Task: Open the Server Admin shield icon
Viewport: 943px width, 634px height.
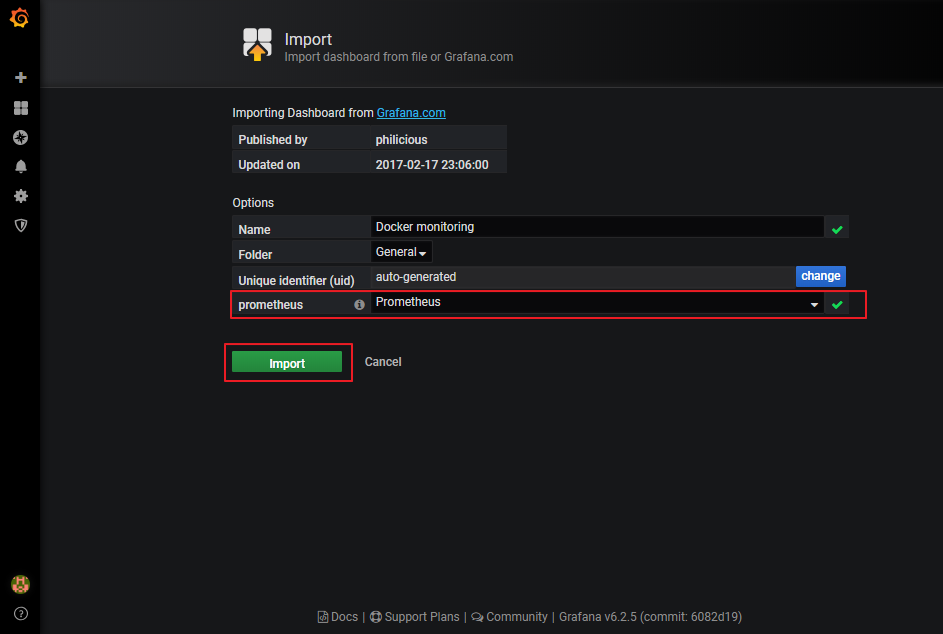Action: pos(20,226)
